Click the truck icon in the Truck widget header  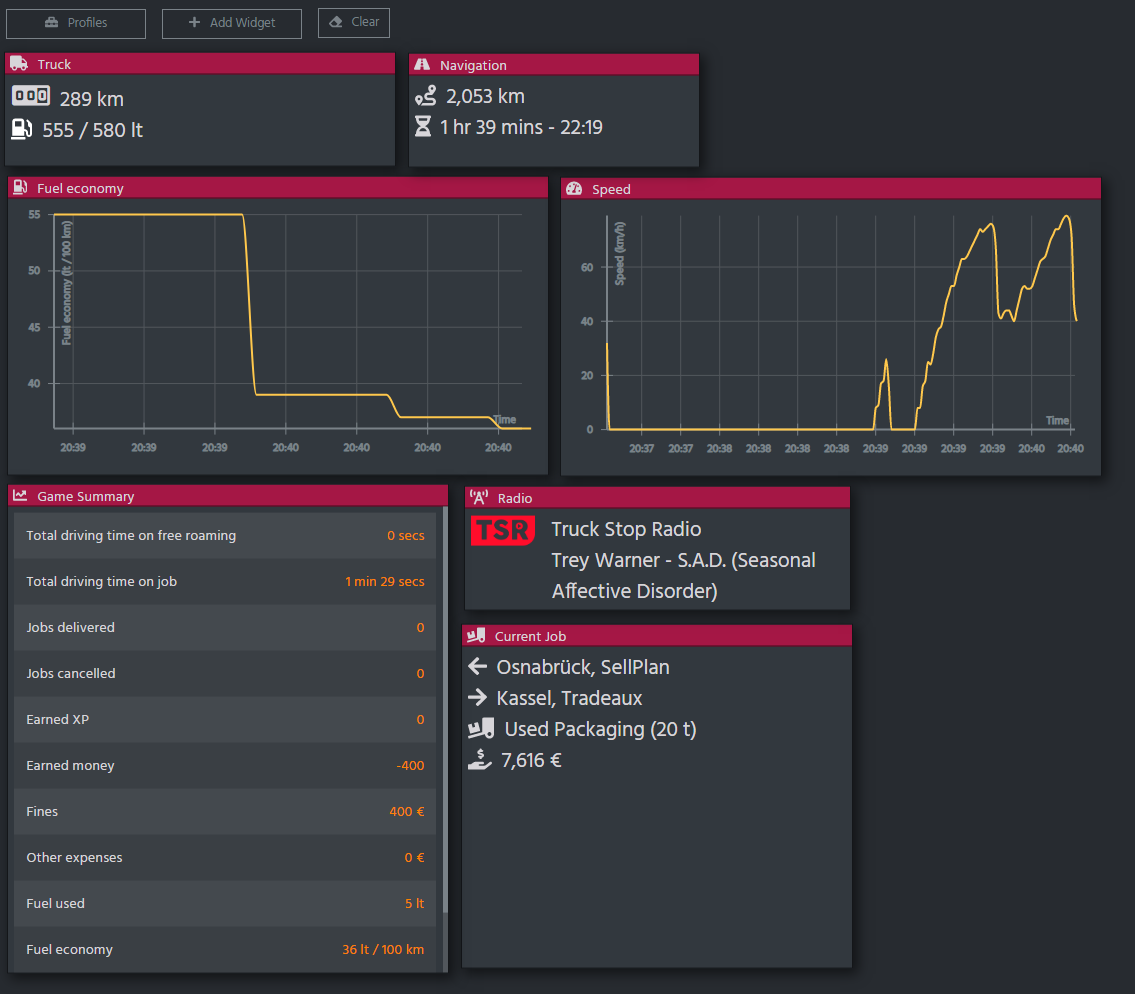coord(20,62)
